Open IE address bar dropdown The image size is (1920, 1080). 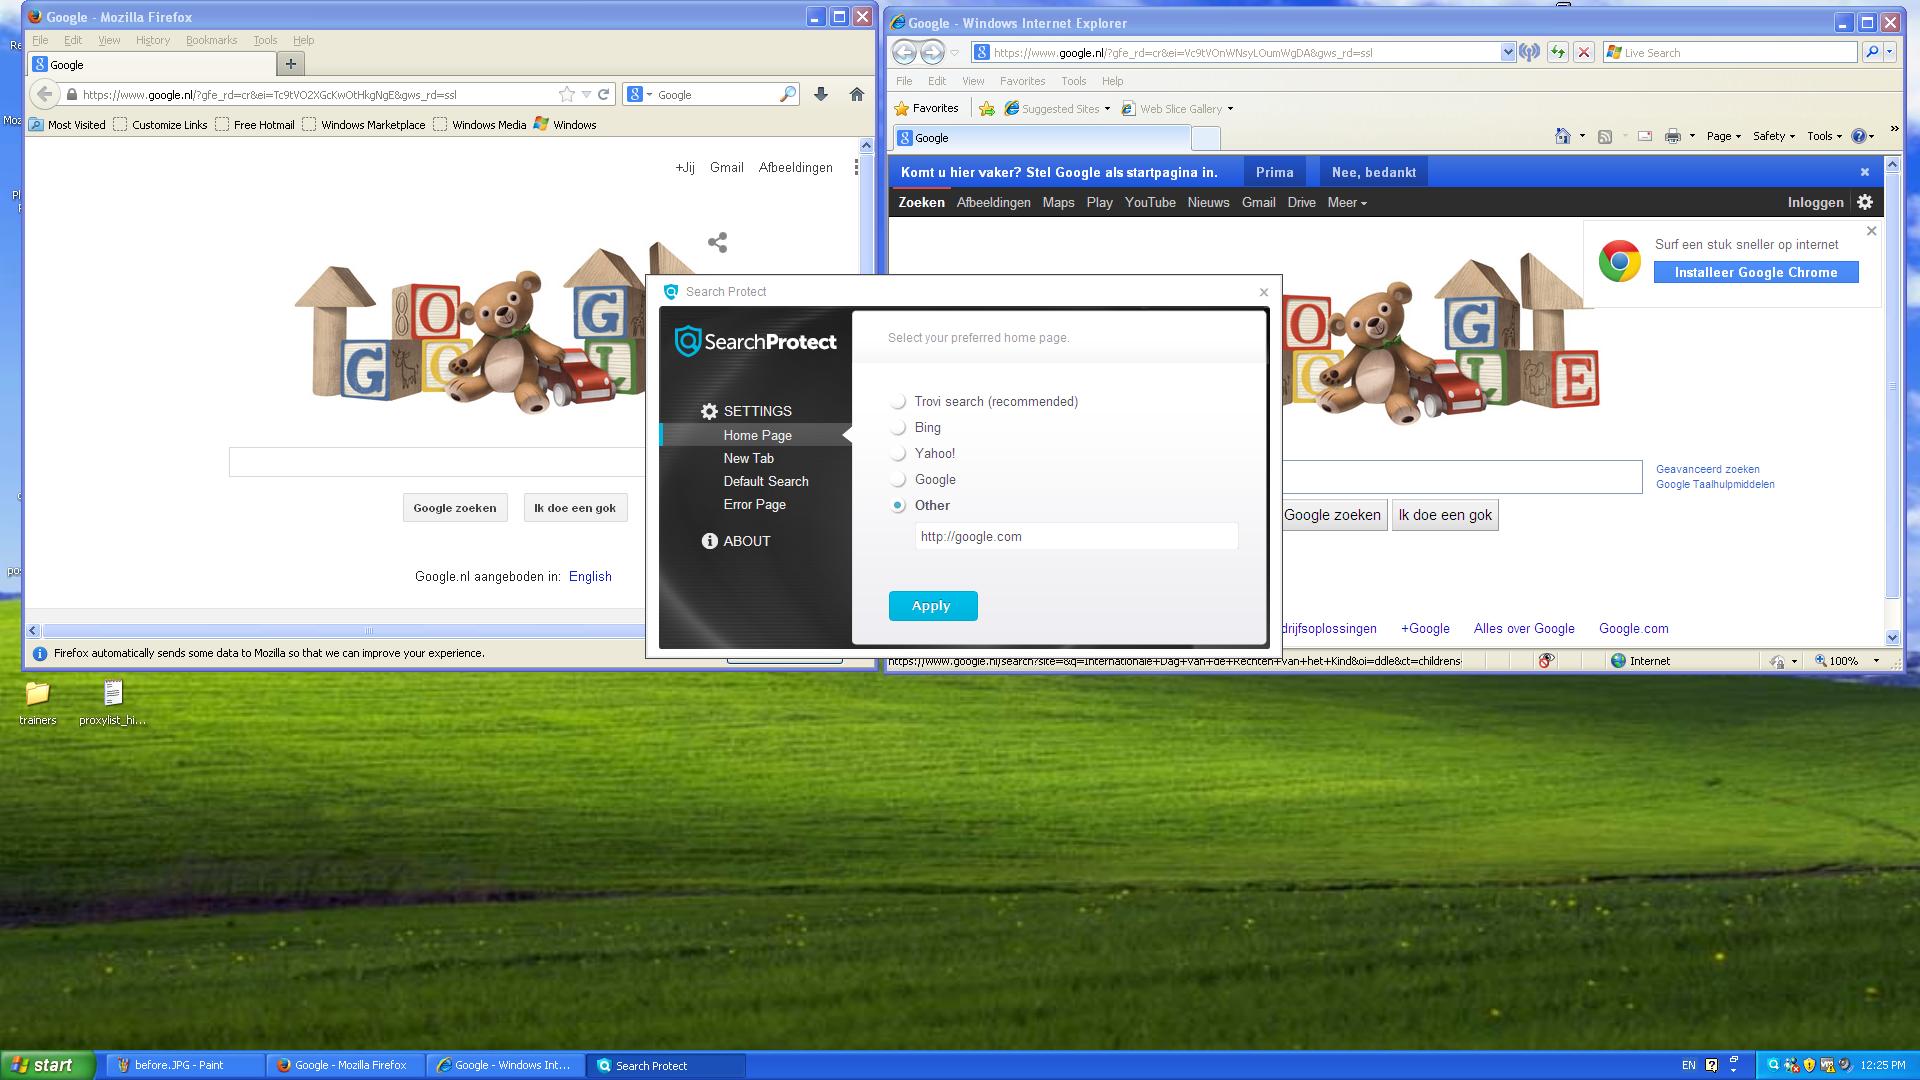click(1508, 53)
